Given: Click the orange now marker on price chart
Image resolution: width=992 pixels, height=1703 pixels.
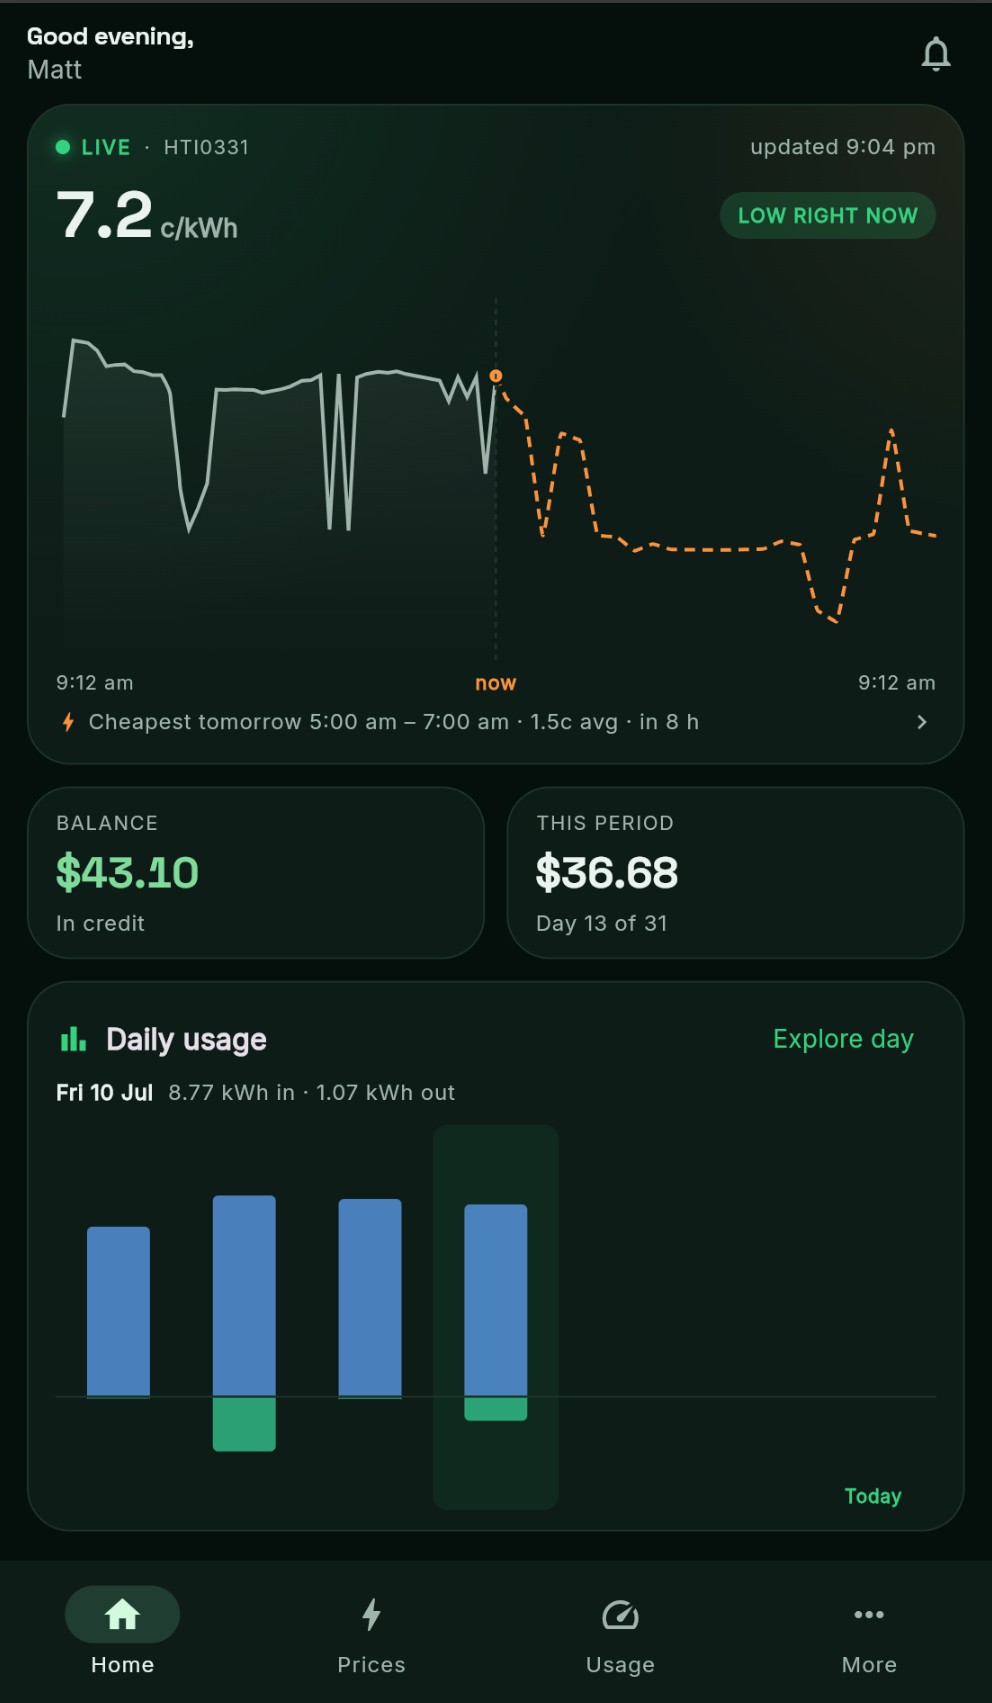Looking at the screenshot, I should point(496,376).
